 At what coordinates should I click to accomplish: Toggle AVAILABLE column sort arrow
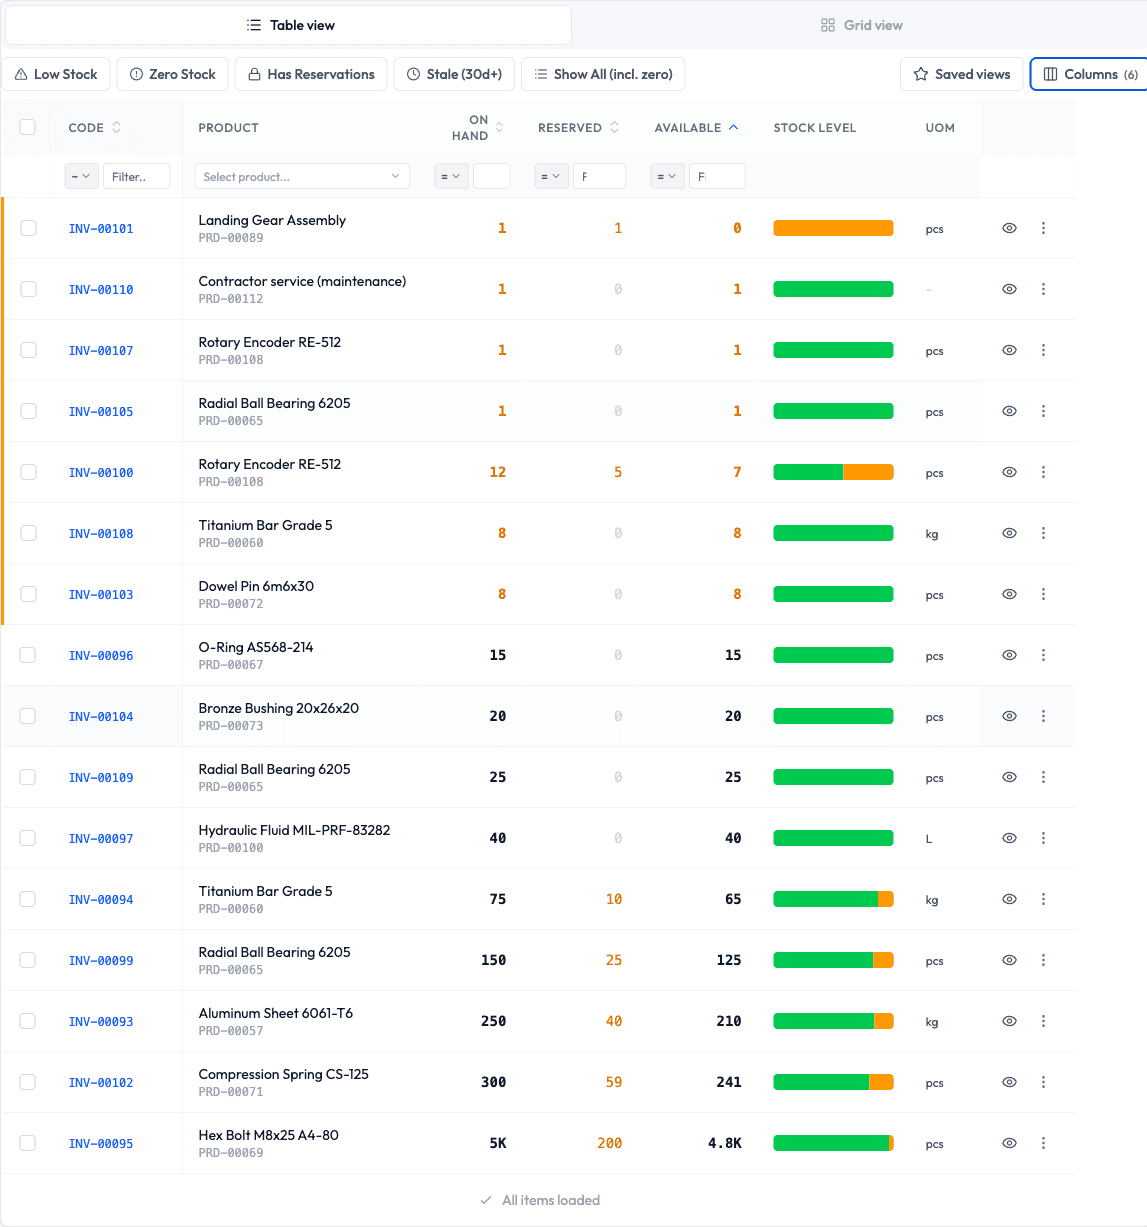(x=733, y=127)
